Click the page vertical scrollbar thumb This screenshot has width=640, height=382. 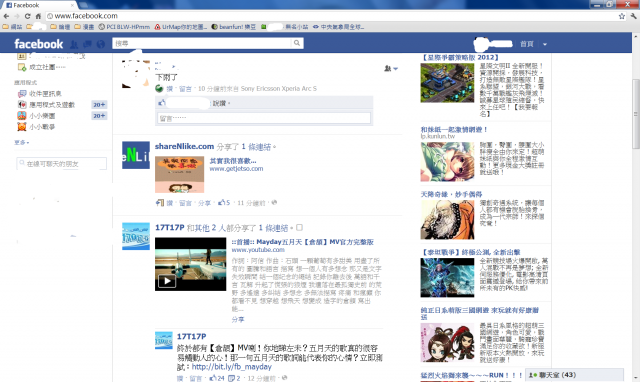coord(636,113)
